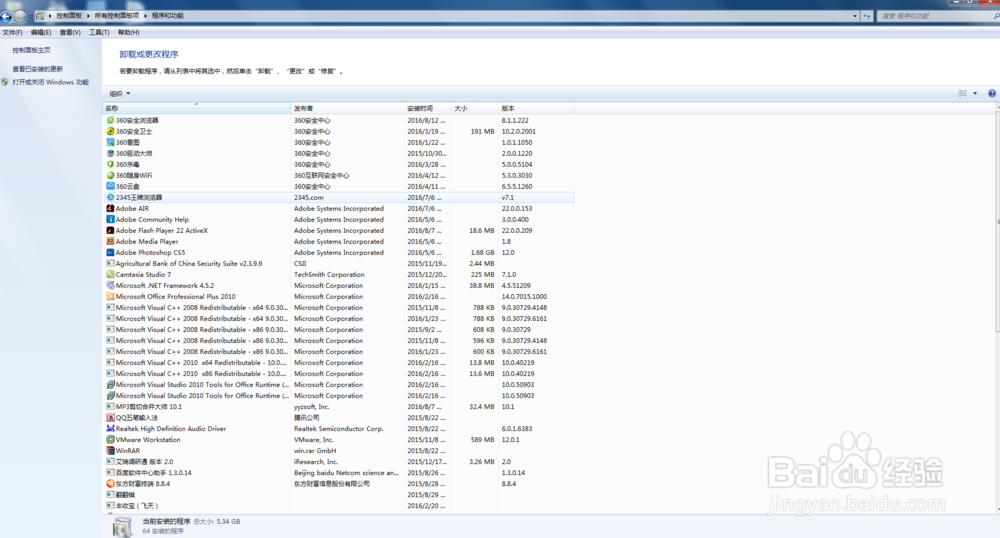Click the 360随身WiFi program icon
Image resolution: width=1000 pixels, height=538 pixels.
[110, 175]
